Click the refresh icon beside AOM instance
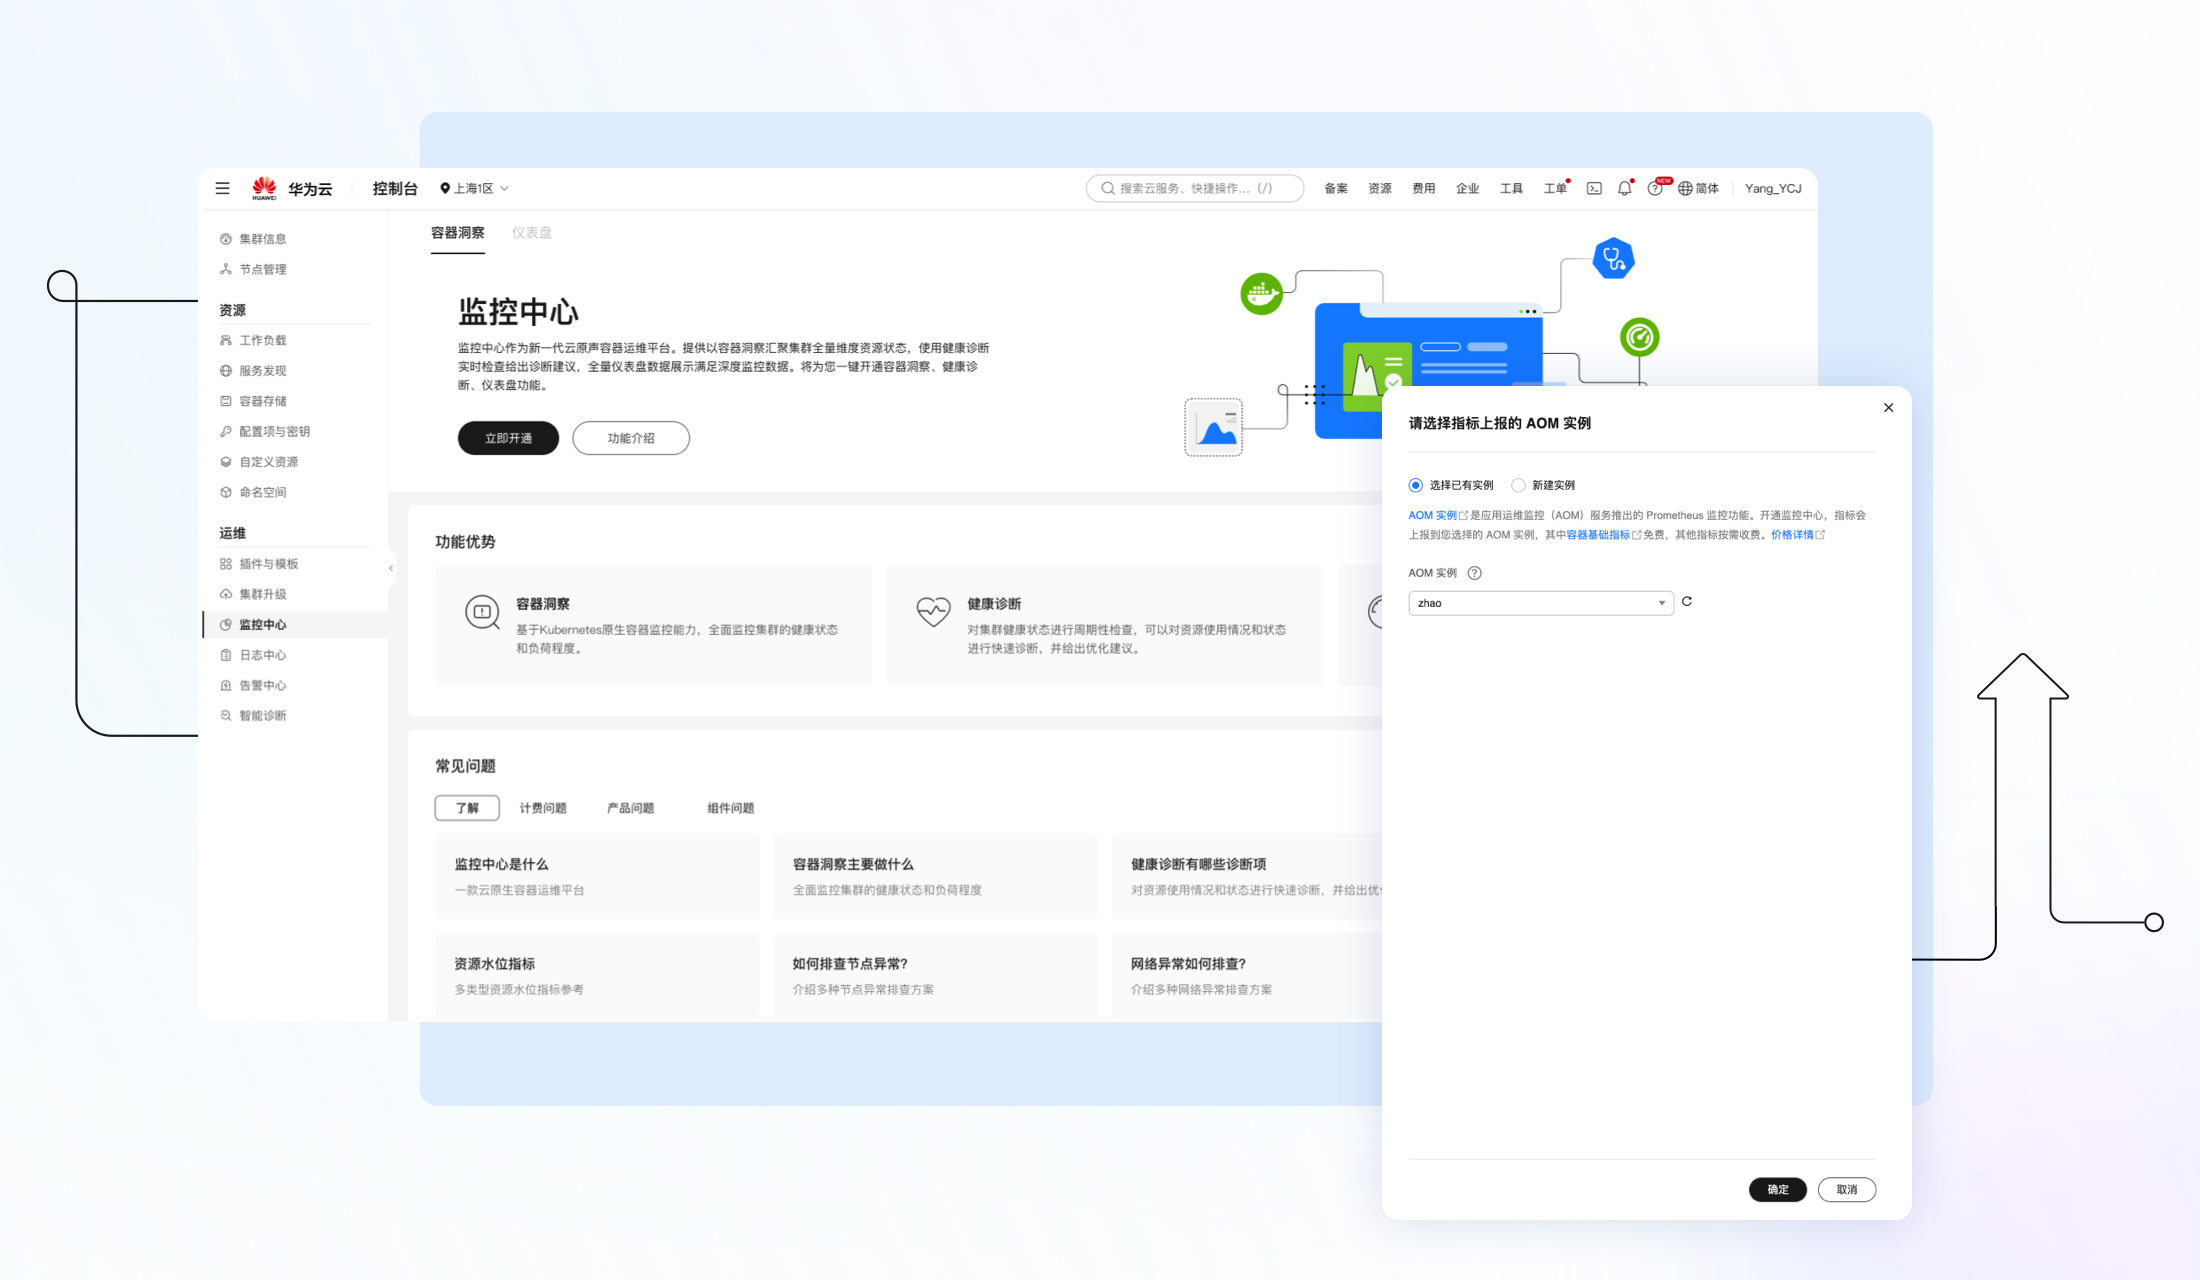The height and width of the screenshot is (1280, 2200). pos(1687,602)
